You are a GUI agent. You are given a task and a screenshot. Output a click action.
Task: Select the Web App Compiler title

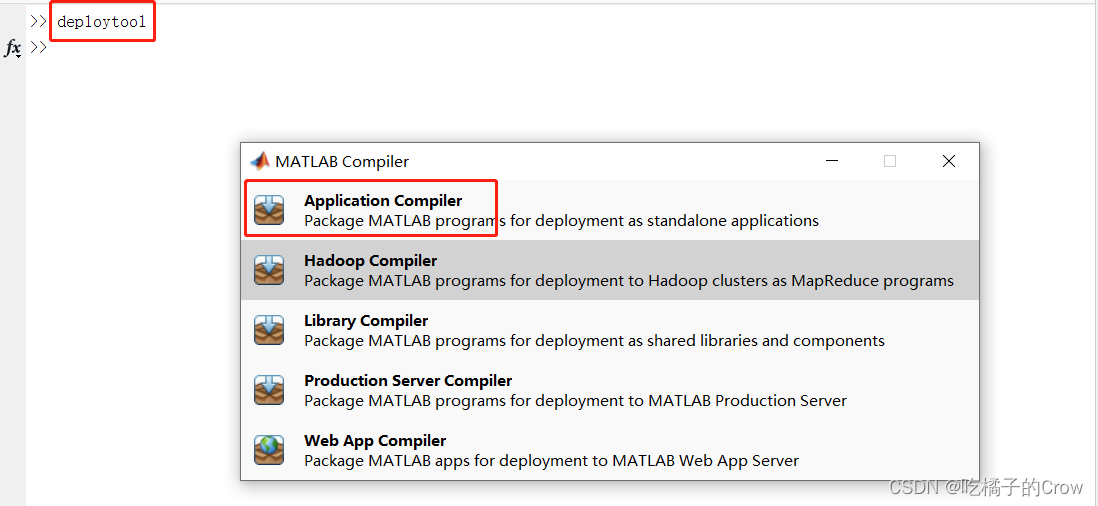[x=375, y=441]
